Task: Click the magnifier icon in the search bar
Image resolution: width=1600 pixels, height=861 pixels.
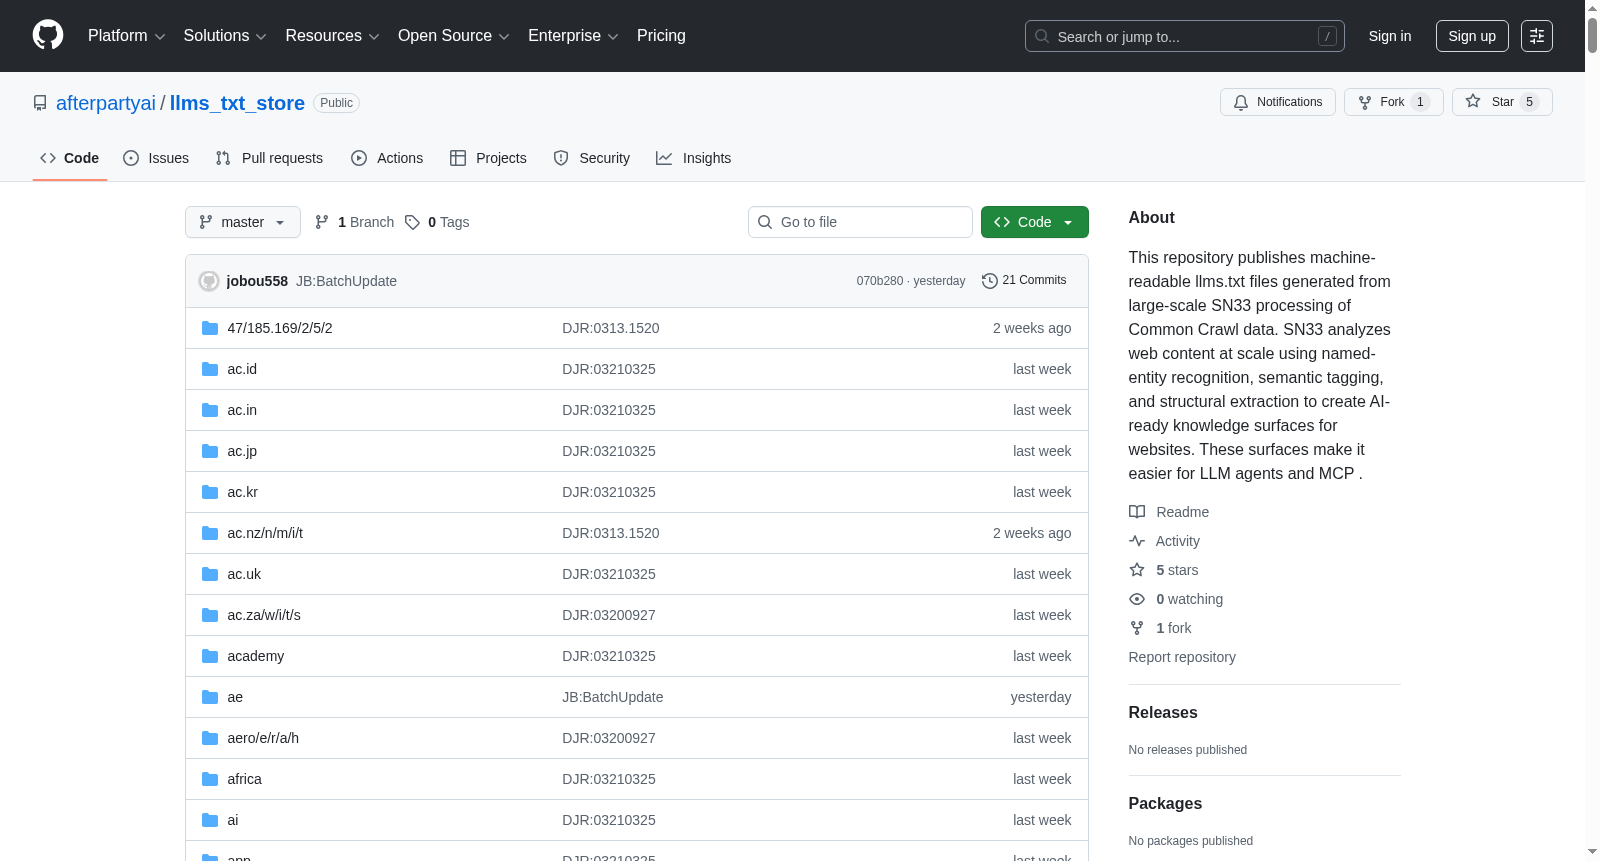Action: tap(1042, 36)
